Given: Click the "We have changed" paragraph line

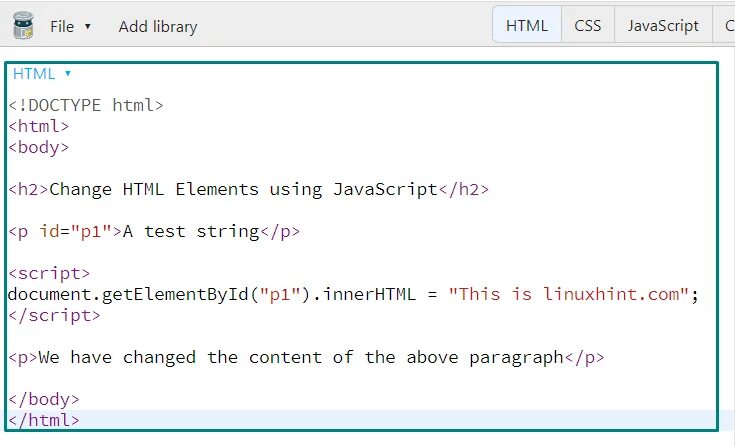Looking at the screenshot, I should click(x=306, y=358).
